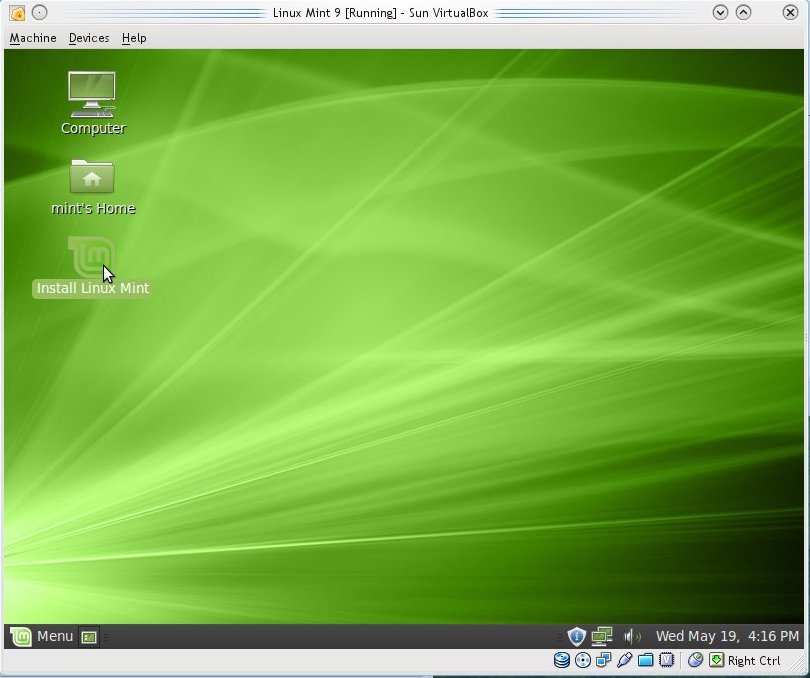This screenshot has height=678, width=810.
Task: Toggle the mouse integration indicator
Action: point(696,660)
